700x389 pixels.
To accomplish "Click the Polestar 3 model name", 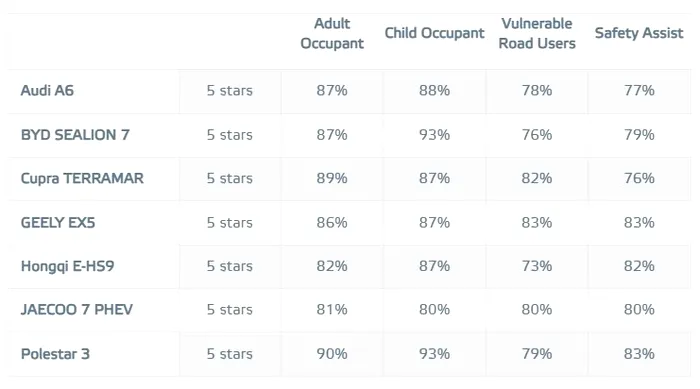I will click(55, 354).
